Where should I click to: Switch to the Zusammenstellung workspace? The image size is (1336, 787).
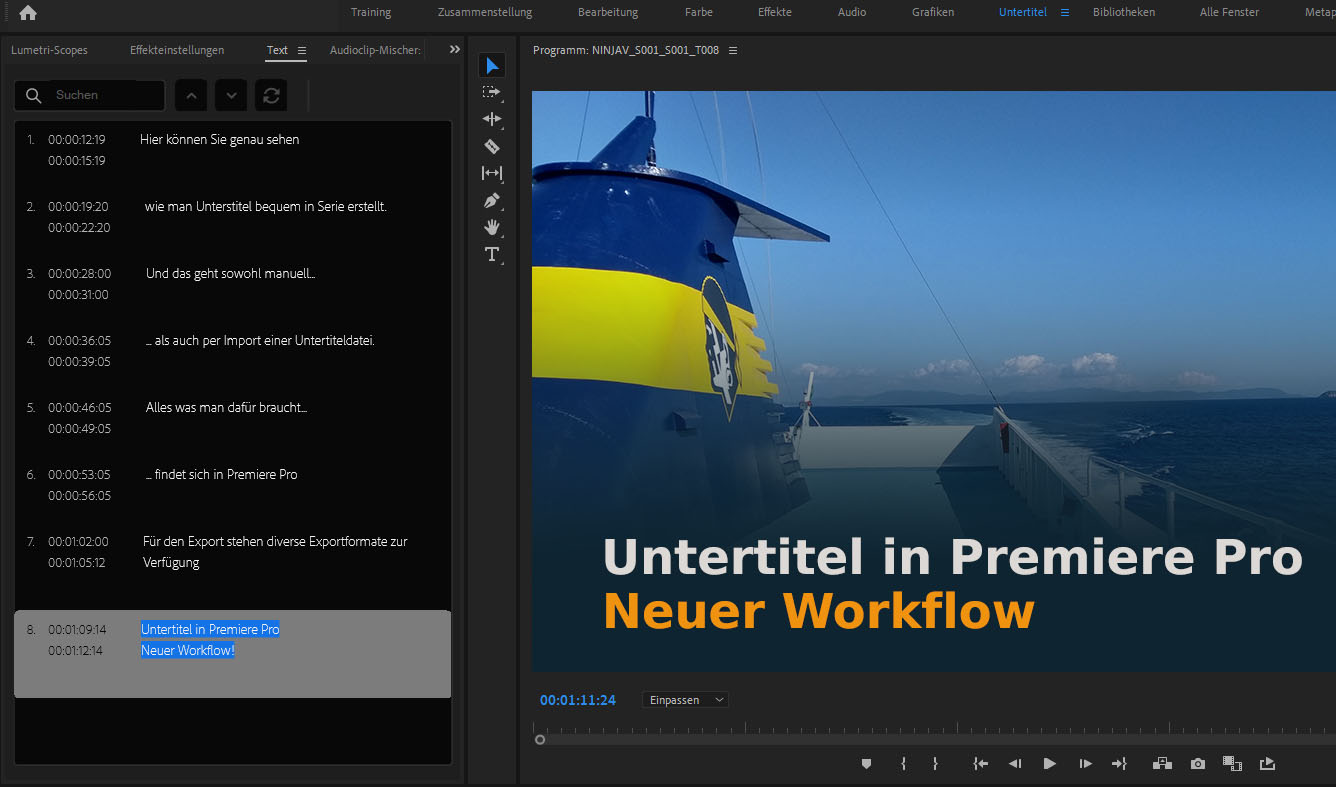tap(485, 12)
